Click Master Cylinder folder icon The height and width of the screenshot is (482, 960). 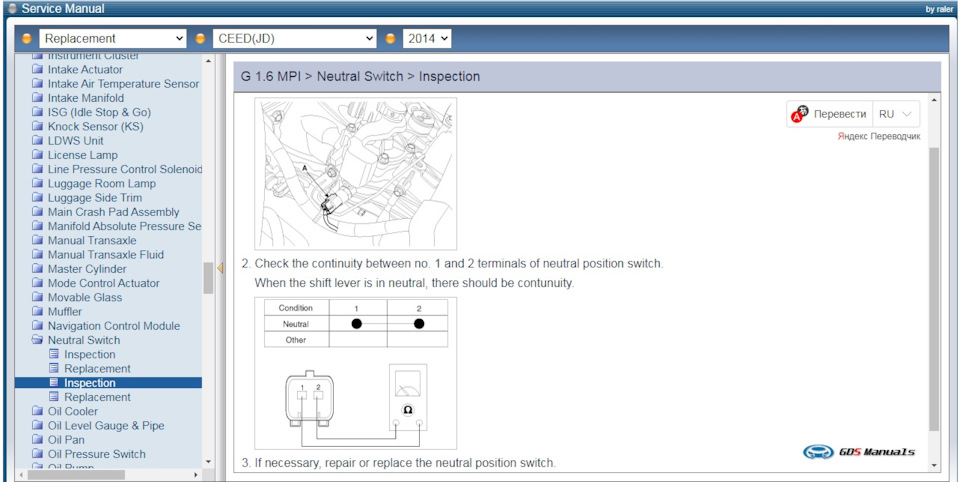[38, 269]
